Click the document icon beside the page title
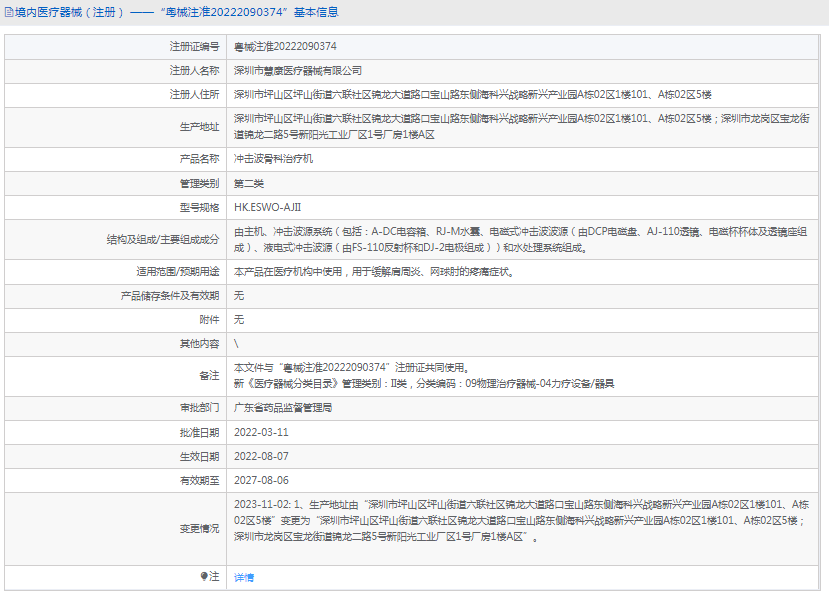Viewport: 829px width, 596px height. [9, 12]
